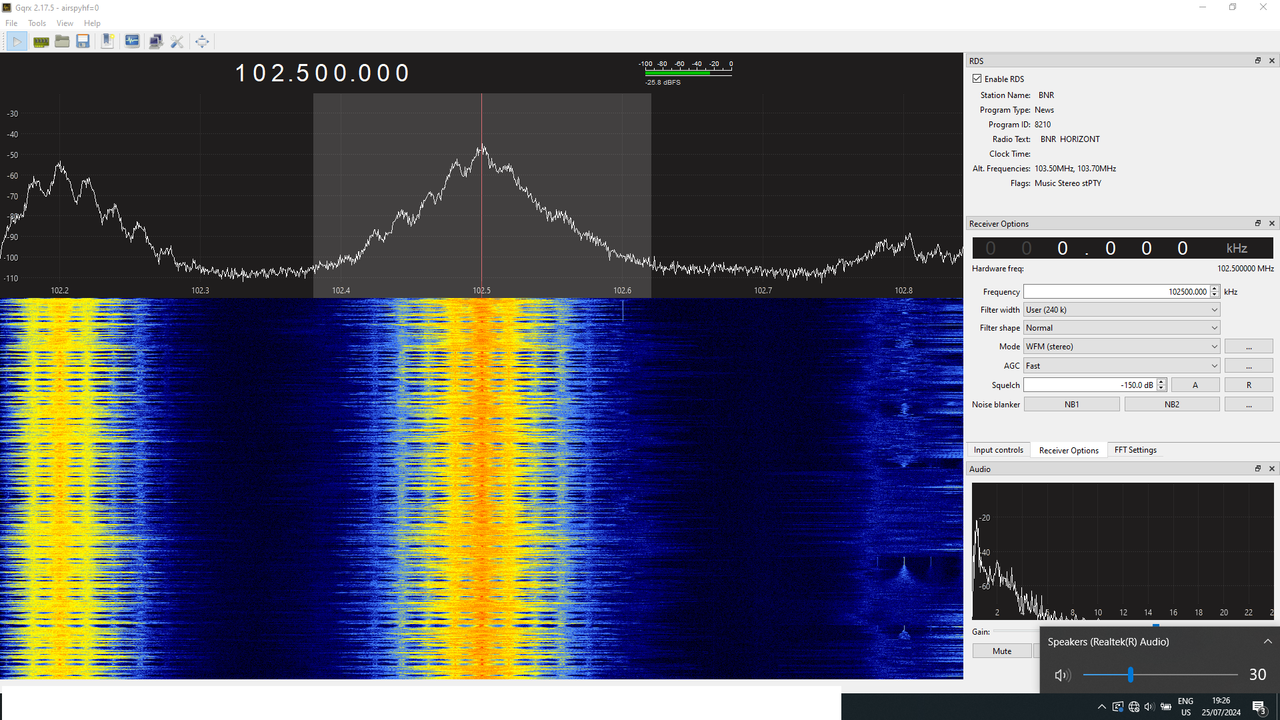Increase Frequency with the spinner arrows
Screen dimensions: 1280x720
[x=1215, y=289]
